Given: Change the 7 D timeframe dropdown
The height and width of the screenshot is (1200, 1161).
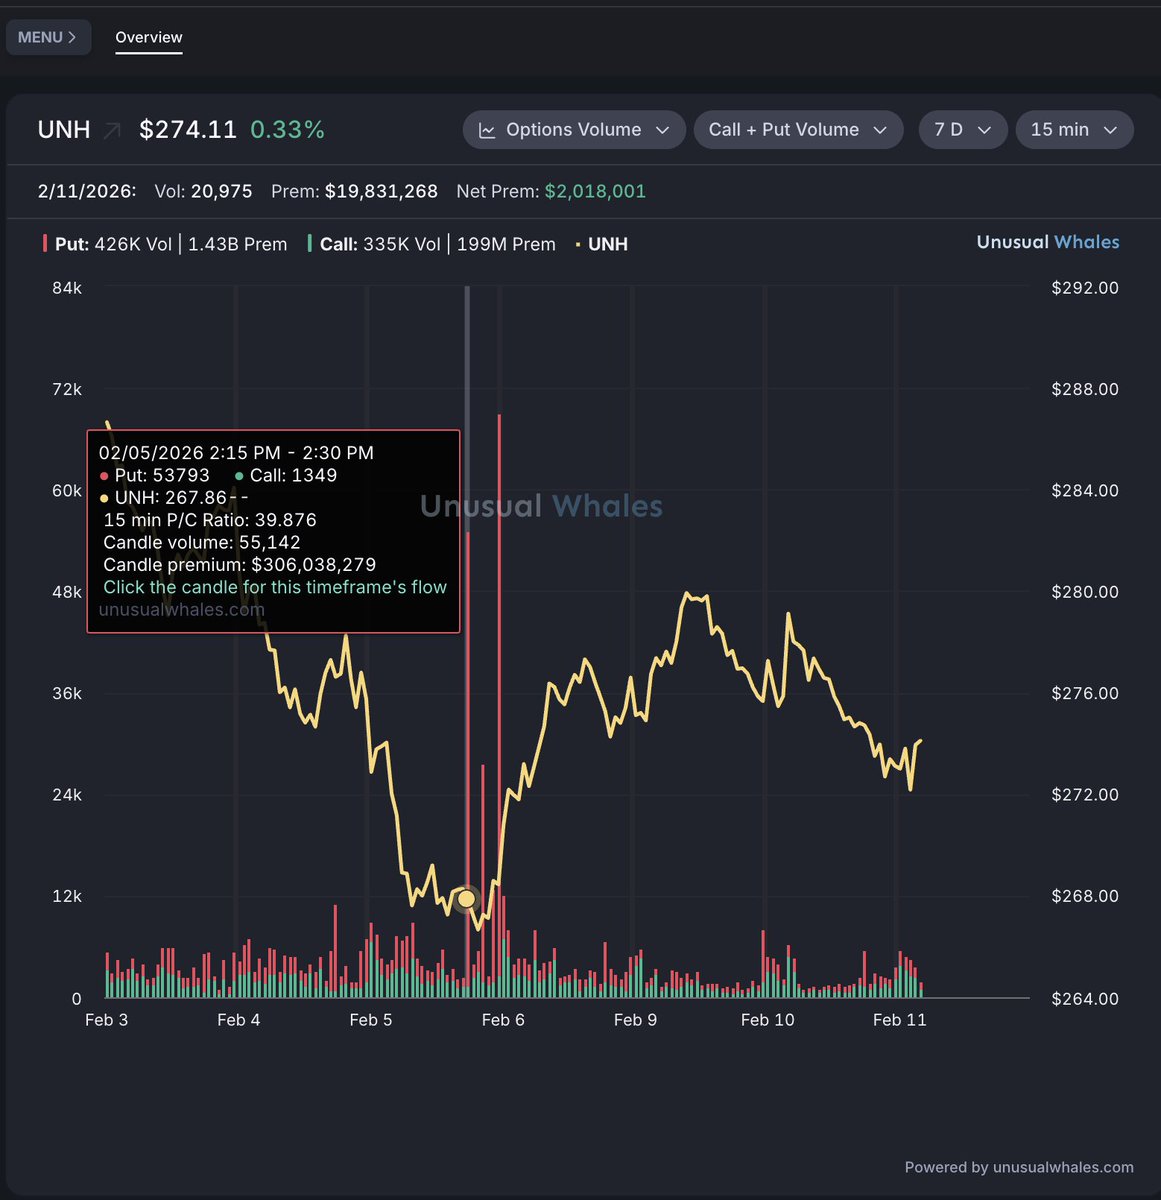Looking at the screenshot, I should tap(963, 130).
